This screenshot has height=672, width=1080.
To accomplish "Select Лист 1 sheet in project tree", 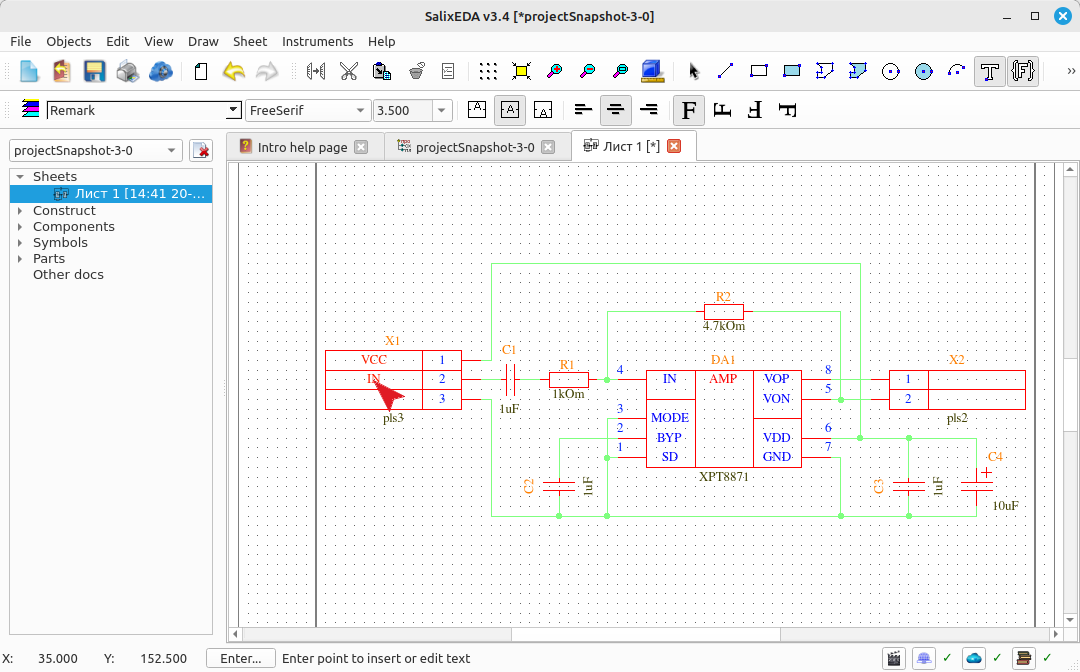I will point(111,193).
